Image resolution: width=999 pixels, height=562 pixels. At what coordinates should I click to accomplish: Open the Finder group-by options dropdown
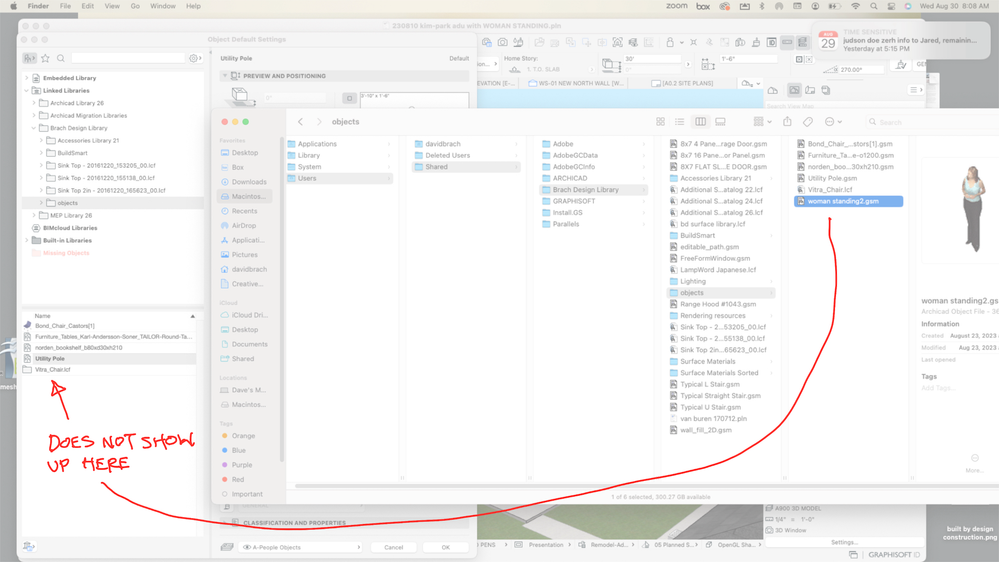(x=762, y=122)
